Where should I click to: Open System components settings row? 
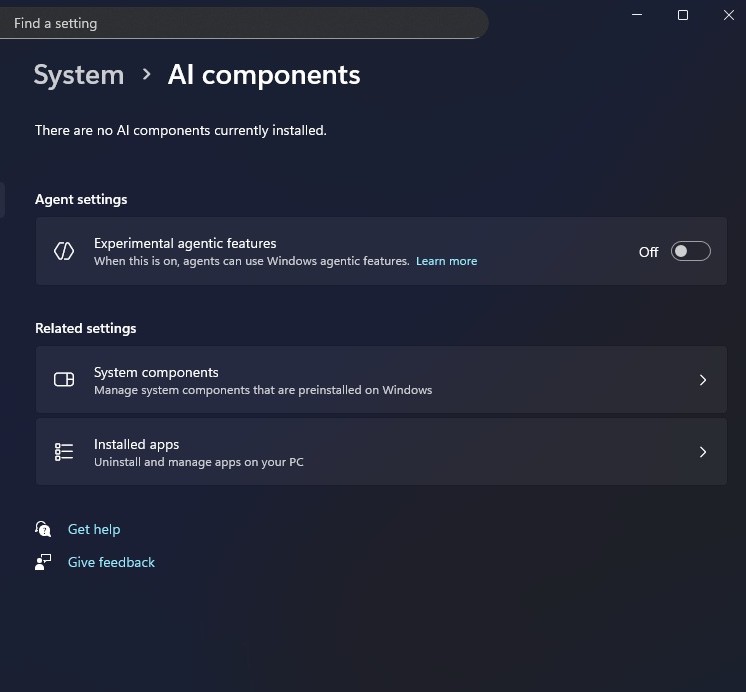[x=381, y=380]
